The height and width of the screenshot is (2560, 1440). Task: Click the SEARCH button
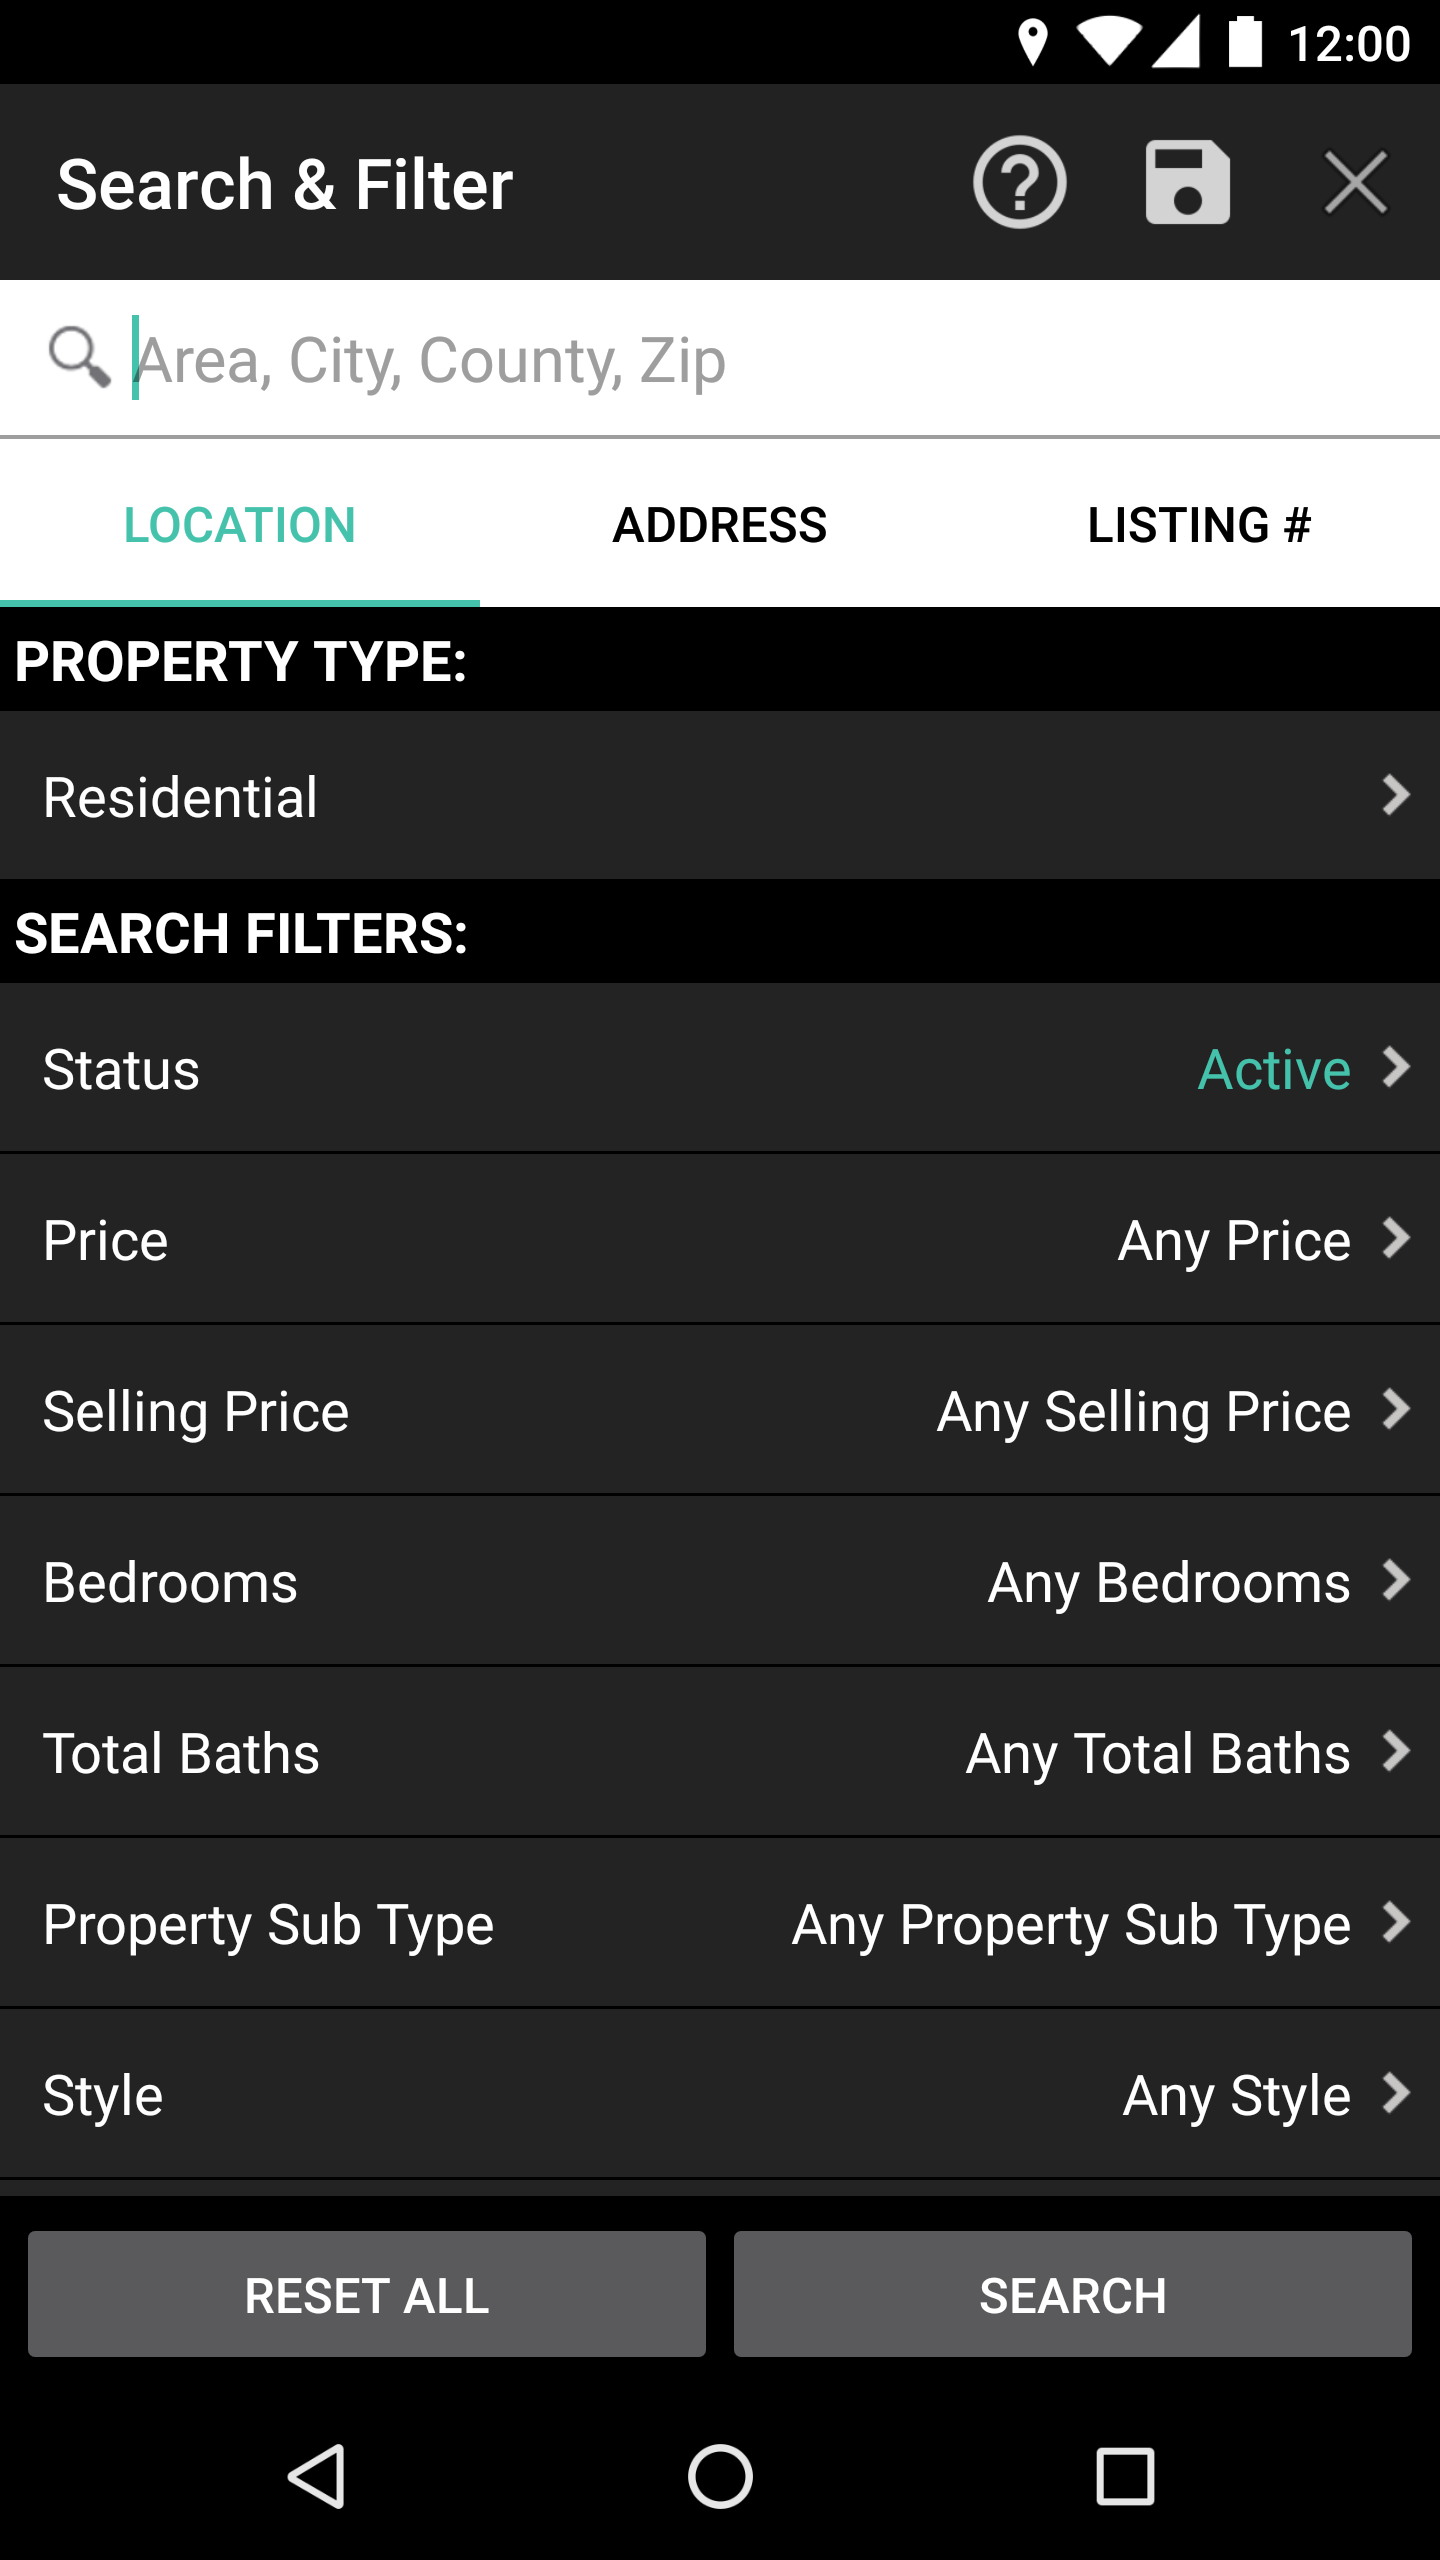point(1073,2294)
